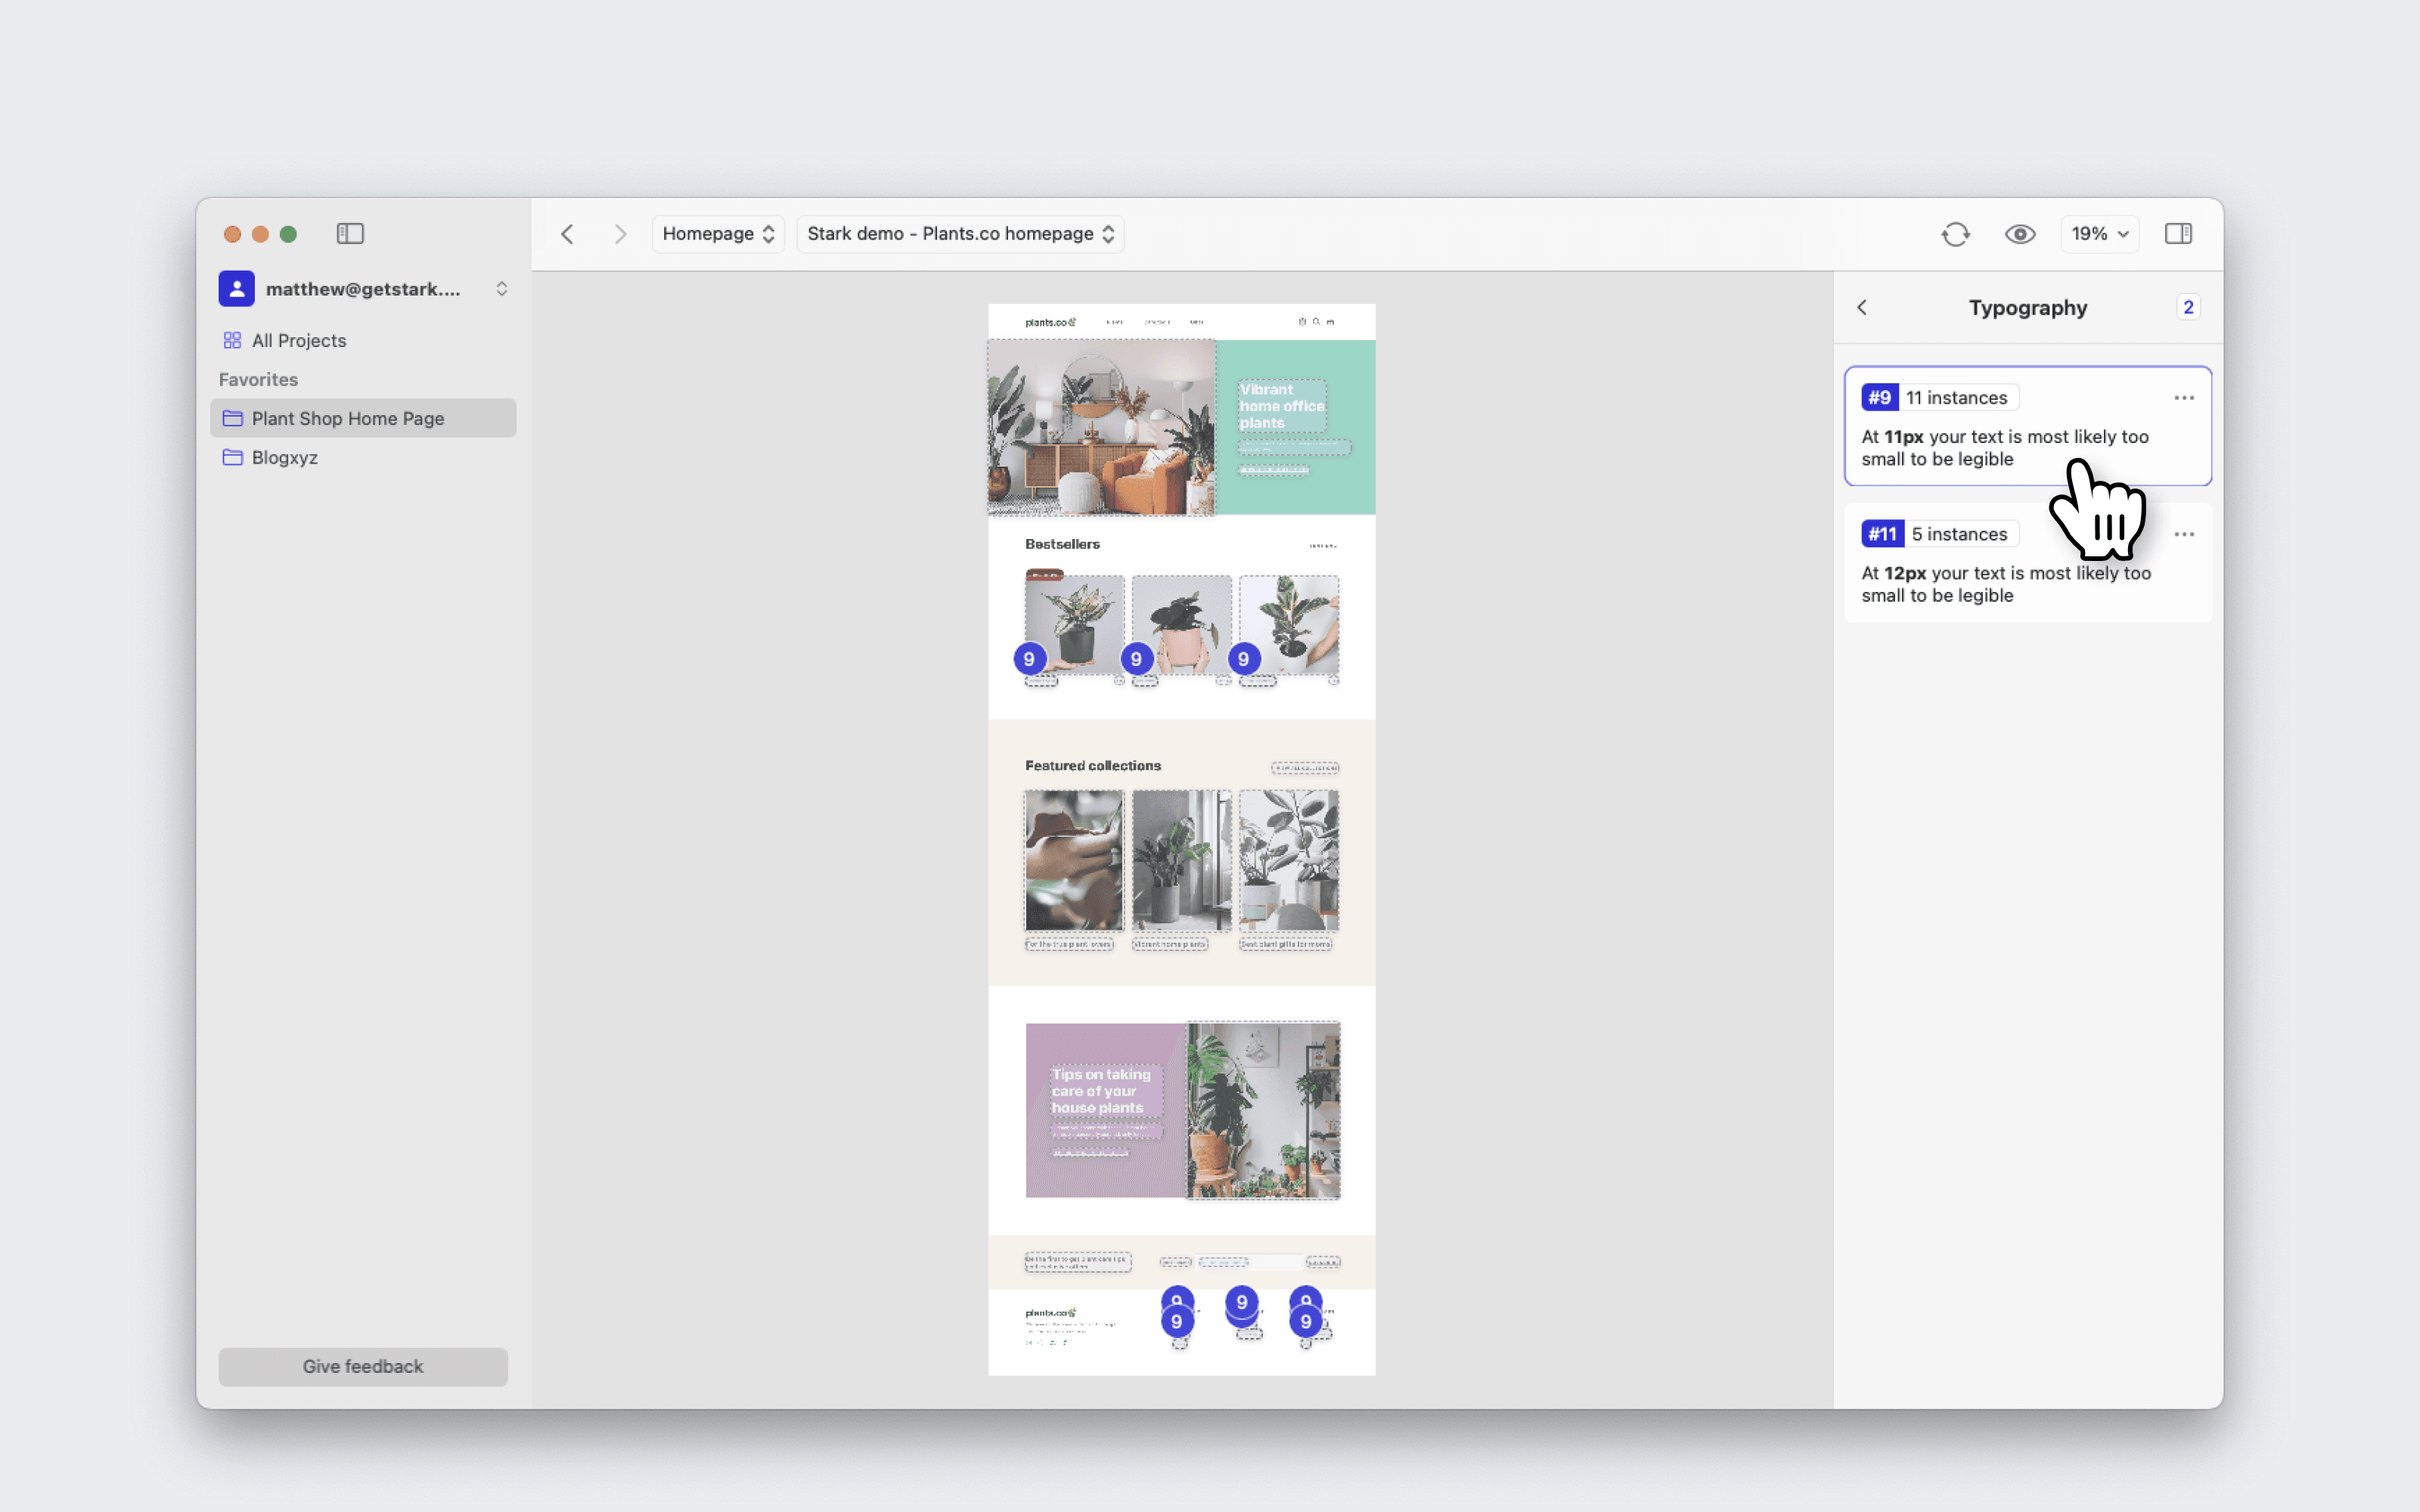Click the plants.co logo in canvas header

tap(1050, 322)
